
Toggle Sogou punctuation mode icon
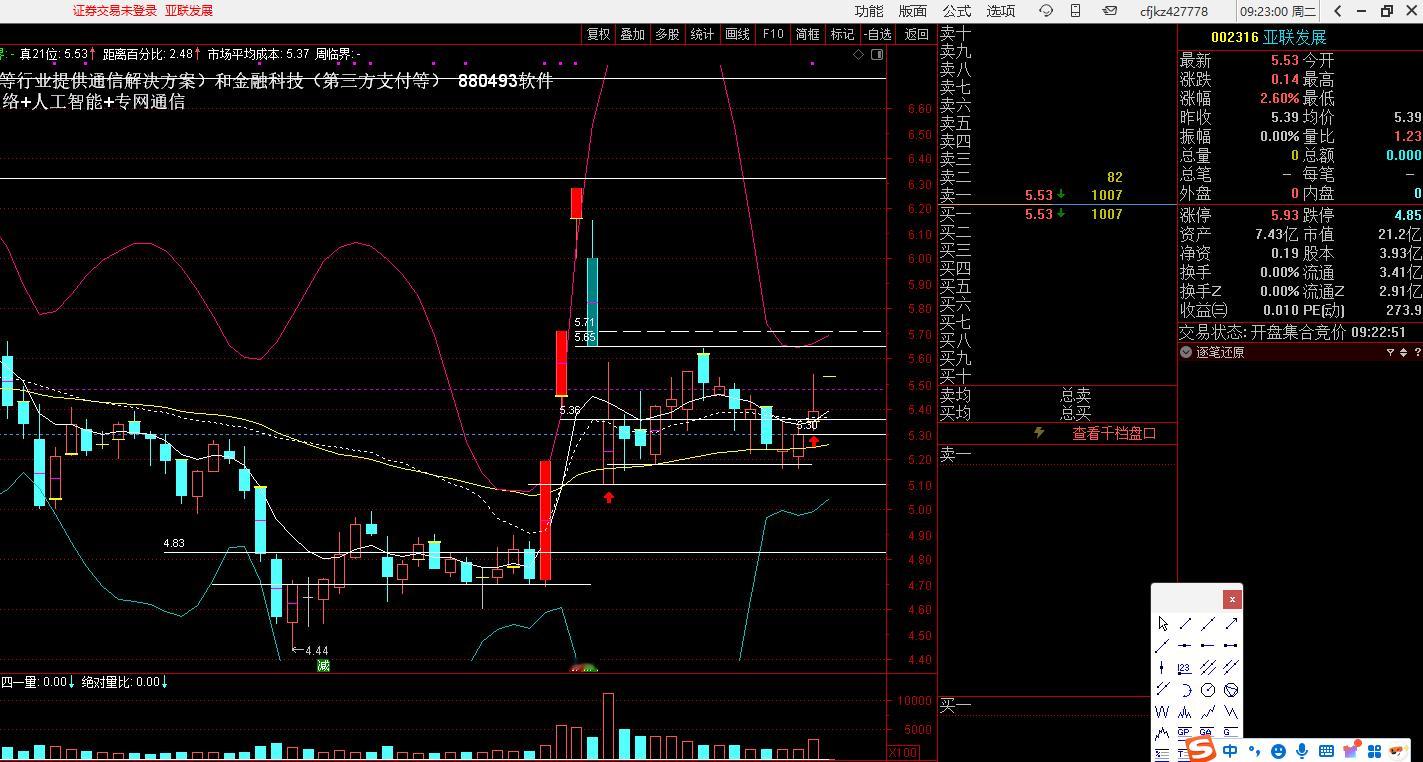(x=1254, y=751)
